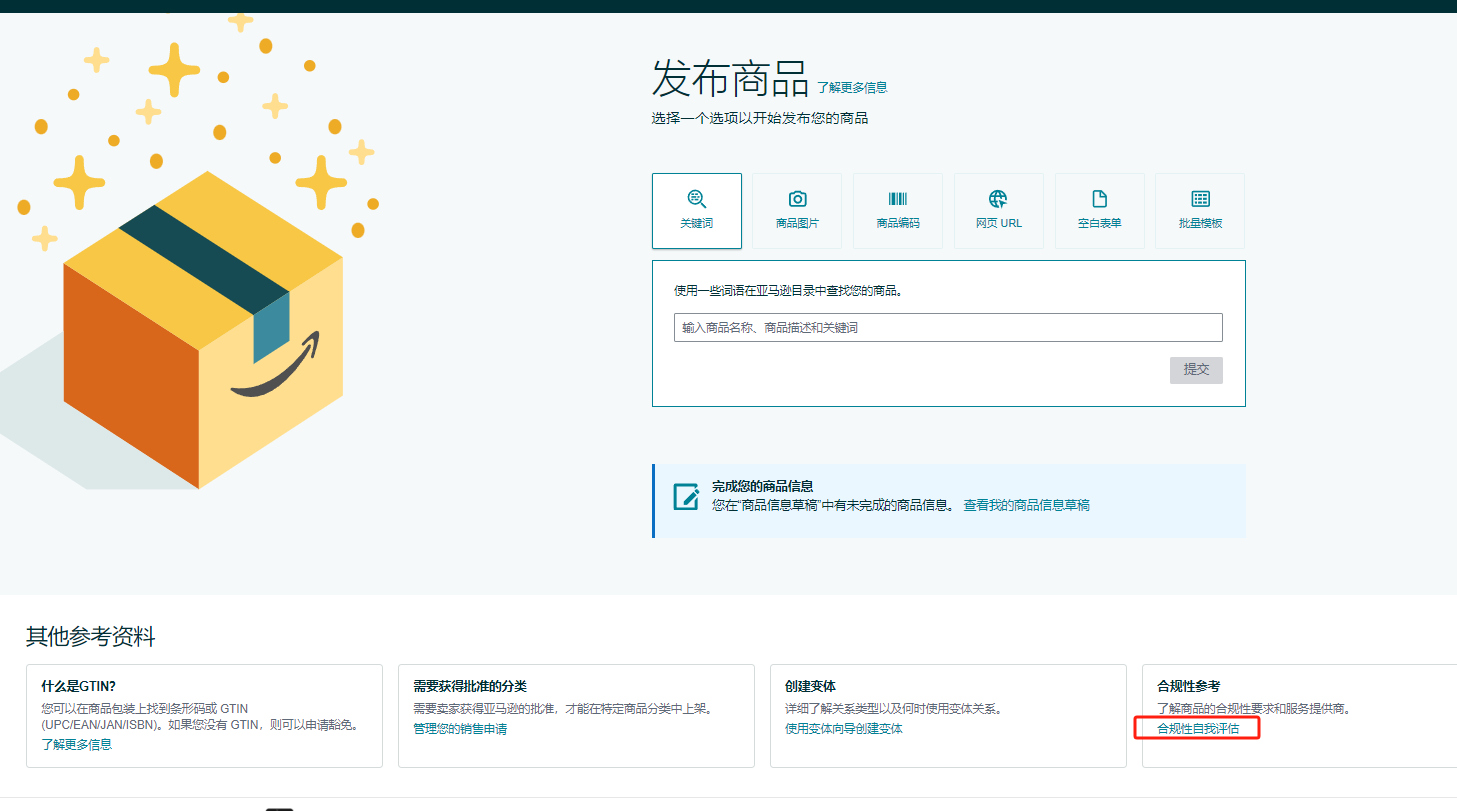Image resolution: width=1457 pixels, height=811 pixels.
Task: Open 了解更多信息 link next to 发布商品
Action: point(852,88)
